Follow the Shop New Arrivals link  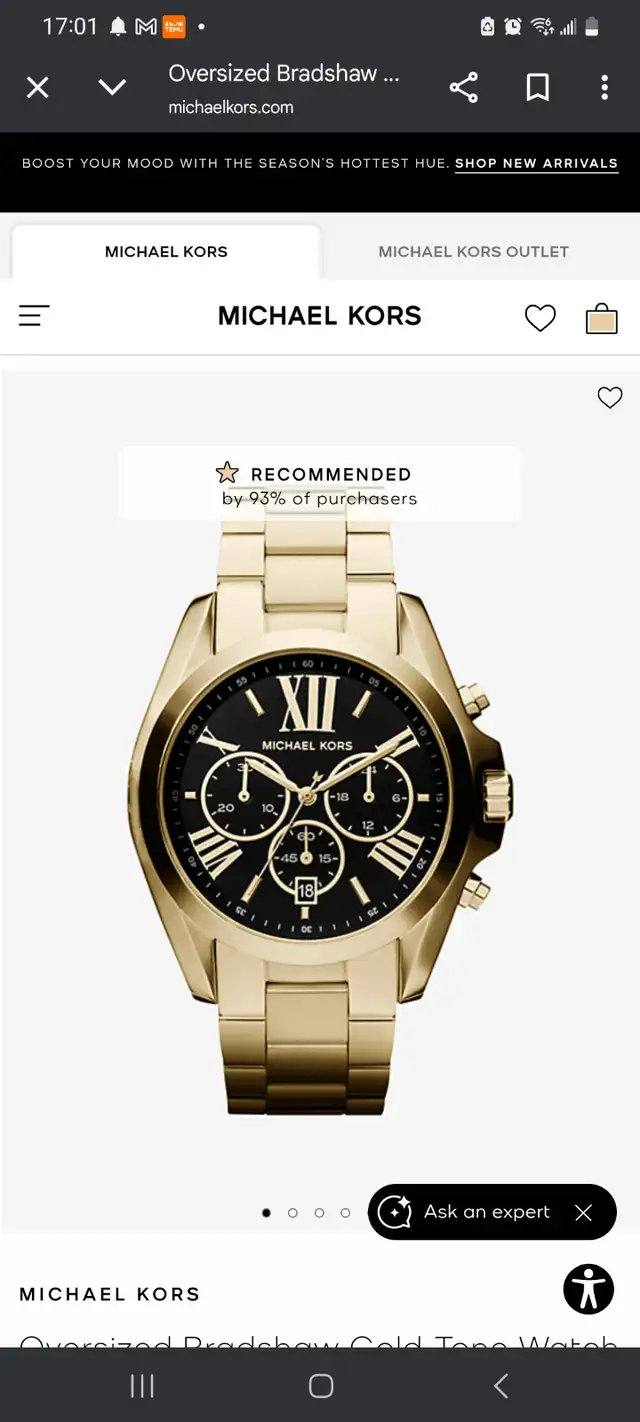pos(536,163)
